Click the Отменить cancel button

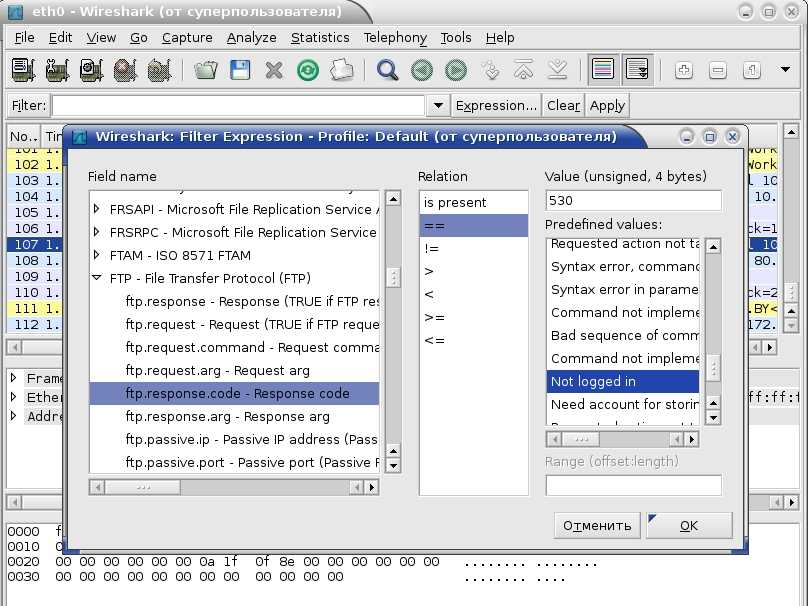click(x=597, y=526)
